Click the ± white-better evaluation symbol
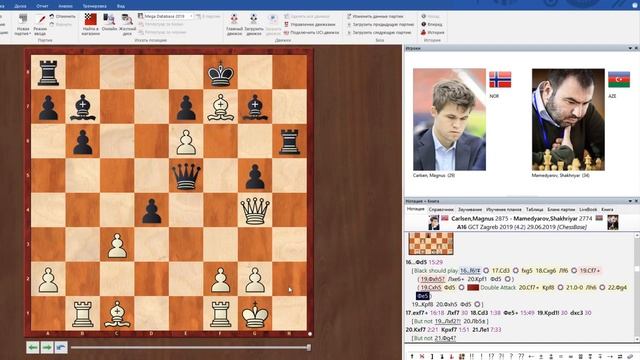Screen dimensions: 640x360 pyautogui.click(x=541, y=356)
